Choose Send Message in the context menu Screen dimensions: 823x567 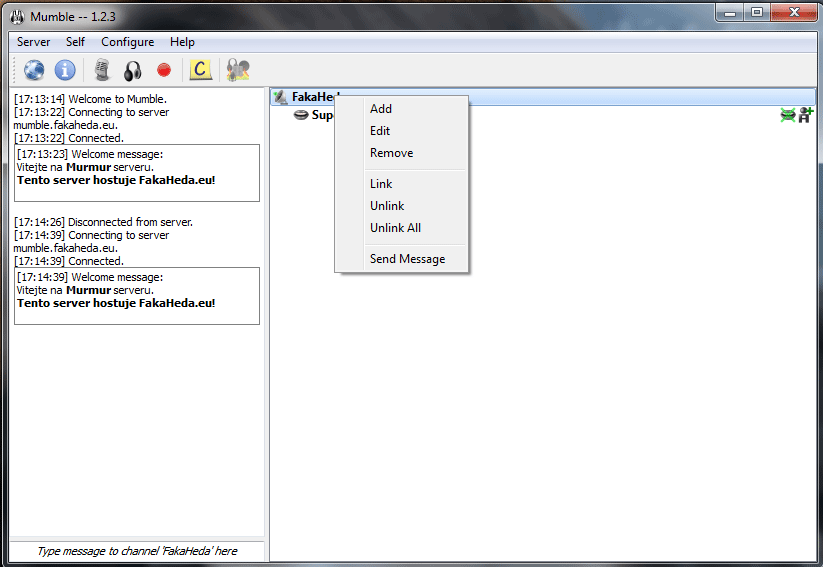tap(402, 259)
